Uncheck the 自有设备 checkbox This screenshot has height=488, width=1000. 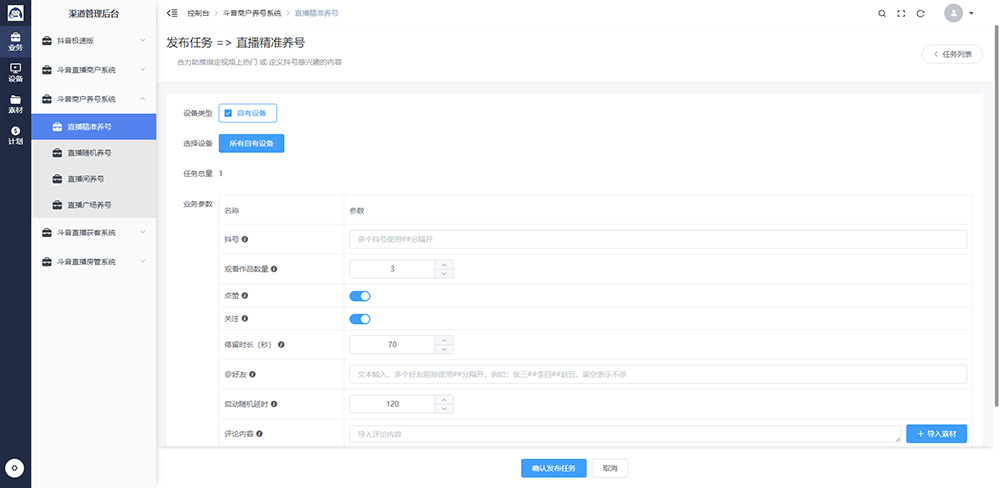[229, 113]
